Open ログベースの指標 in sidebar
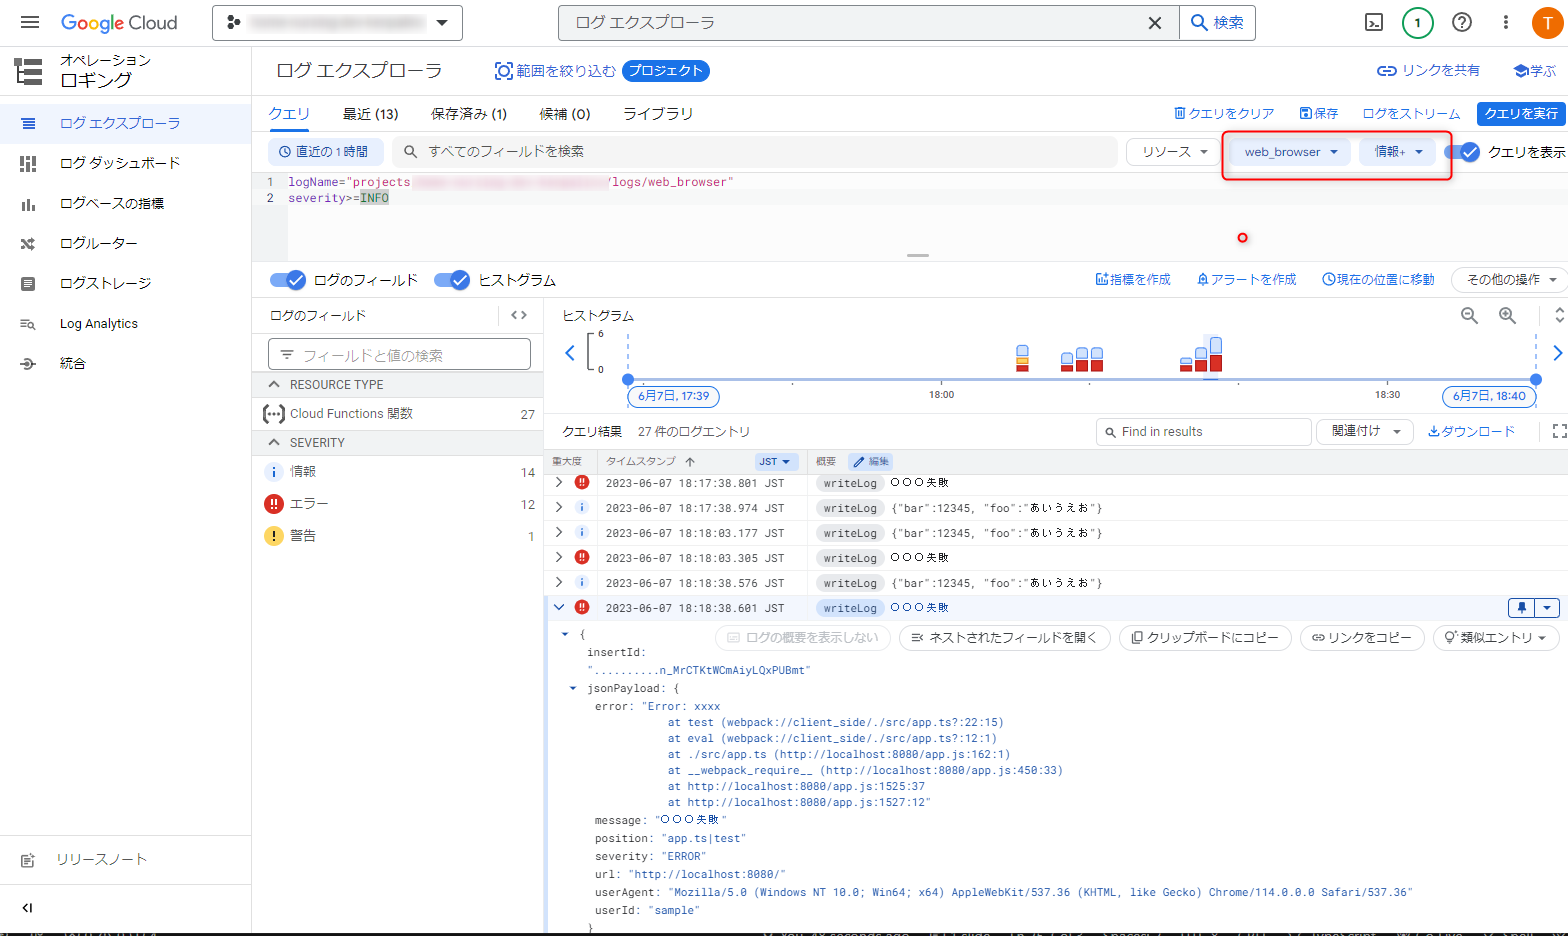This screenshot has width=1568, height=936. click(x=125, y=203)
